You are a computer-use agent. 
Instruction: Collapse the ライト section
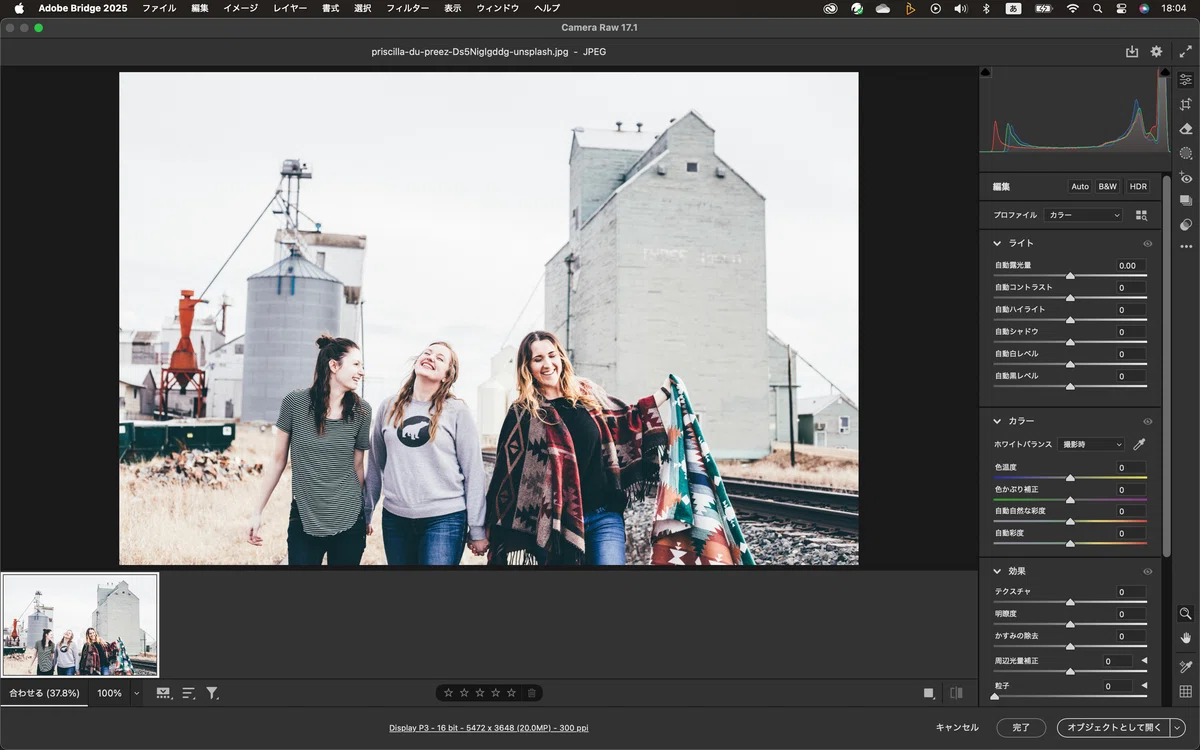click(x=997, y=243)
